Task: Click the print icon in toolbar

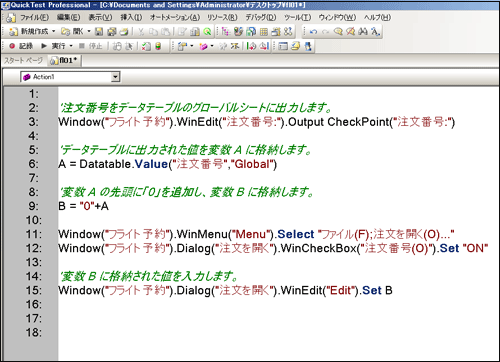Action: click(x=124, y=32)
